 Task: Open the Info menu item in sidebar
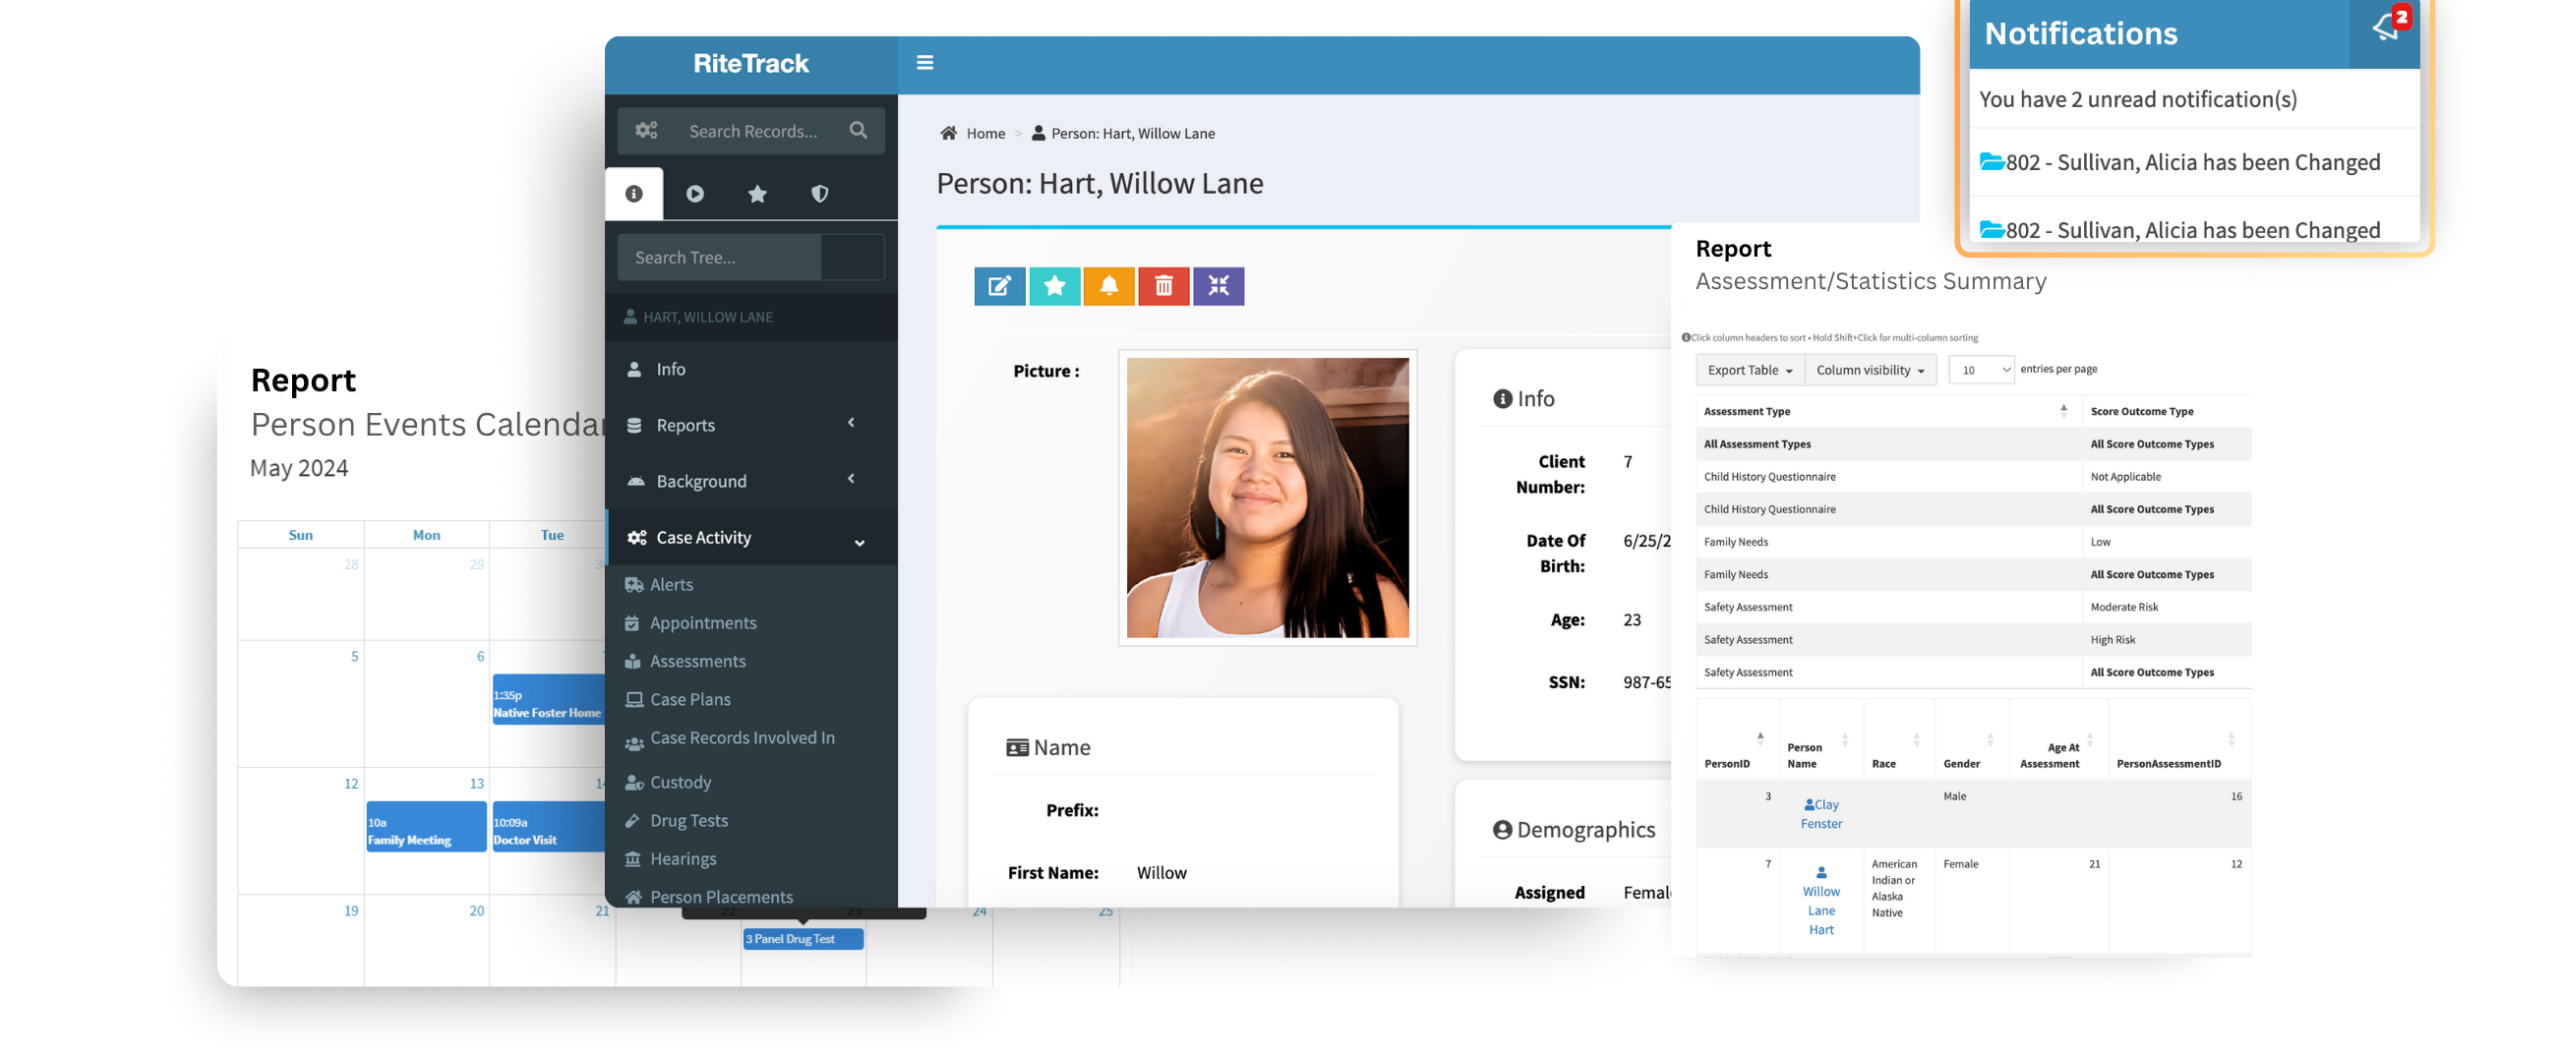click(750, 369)
